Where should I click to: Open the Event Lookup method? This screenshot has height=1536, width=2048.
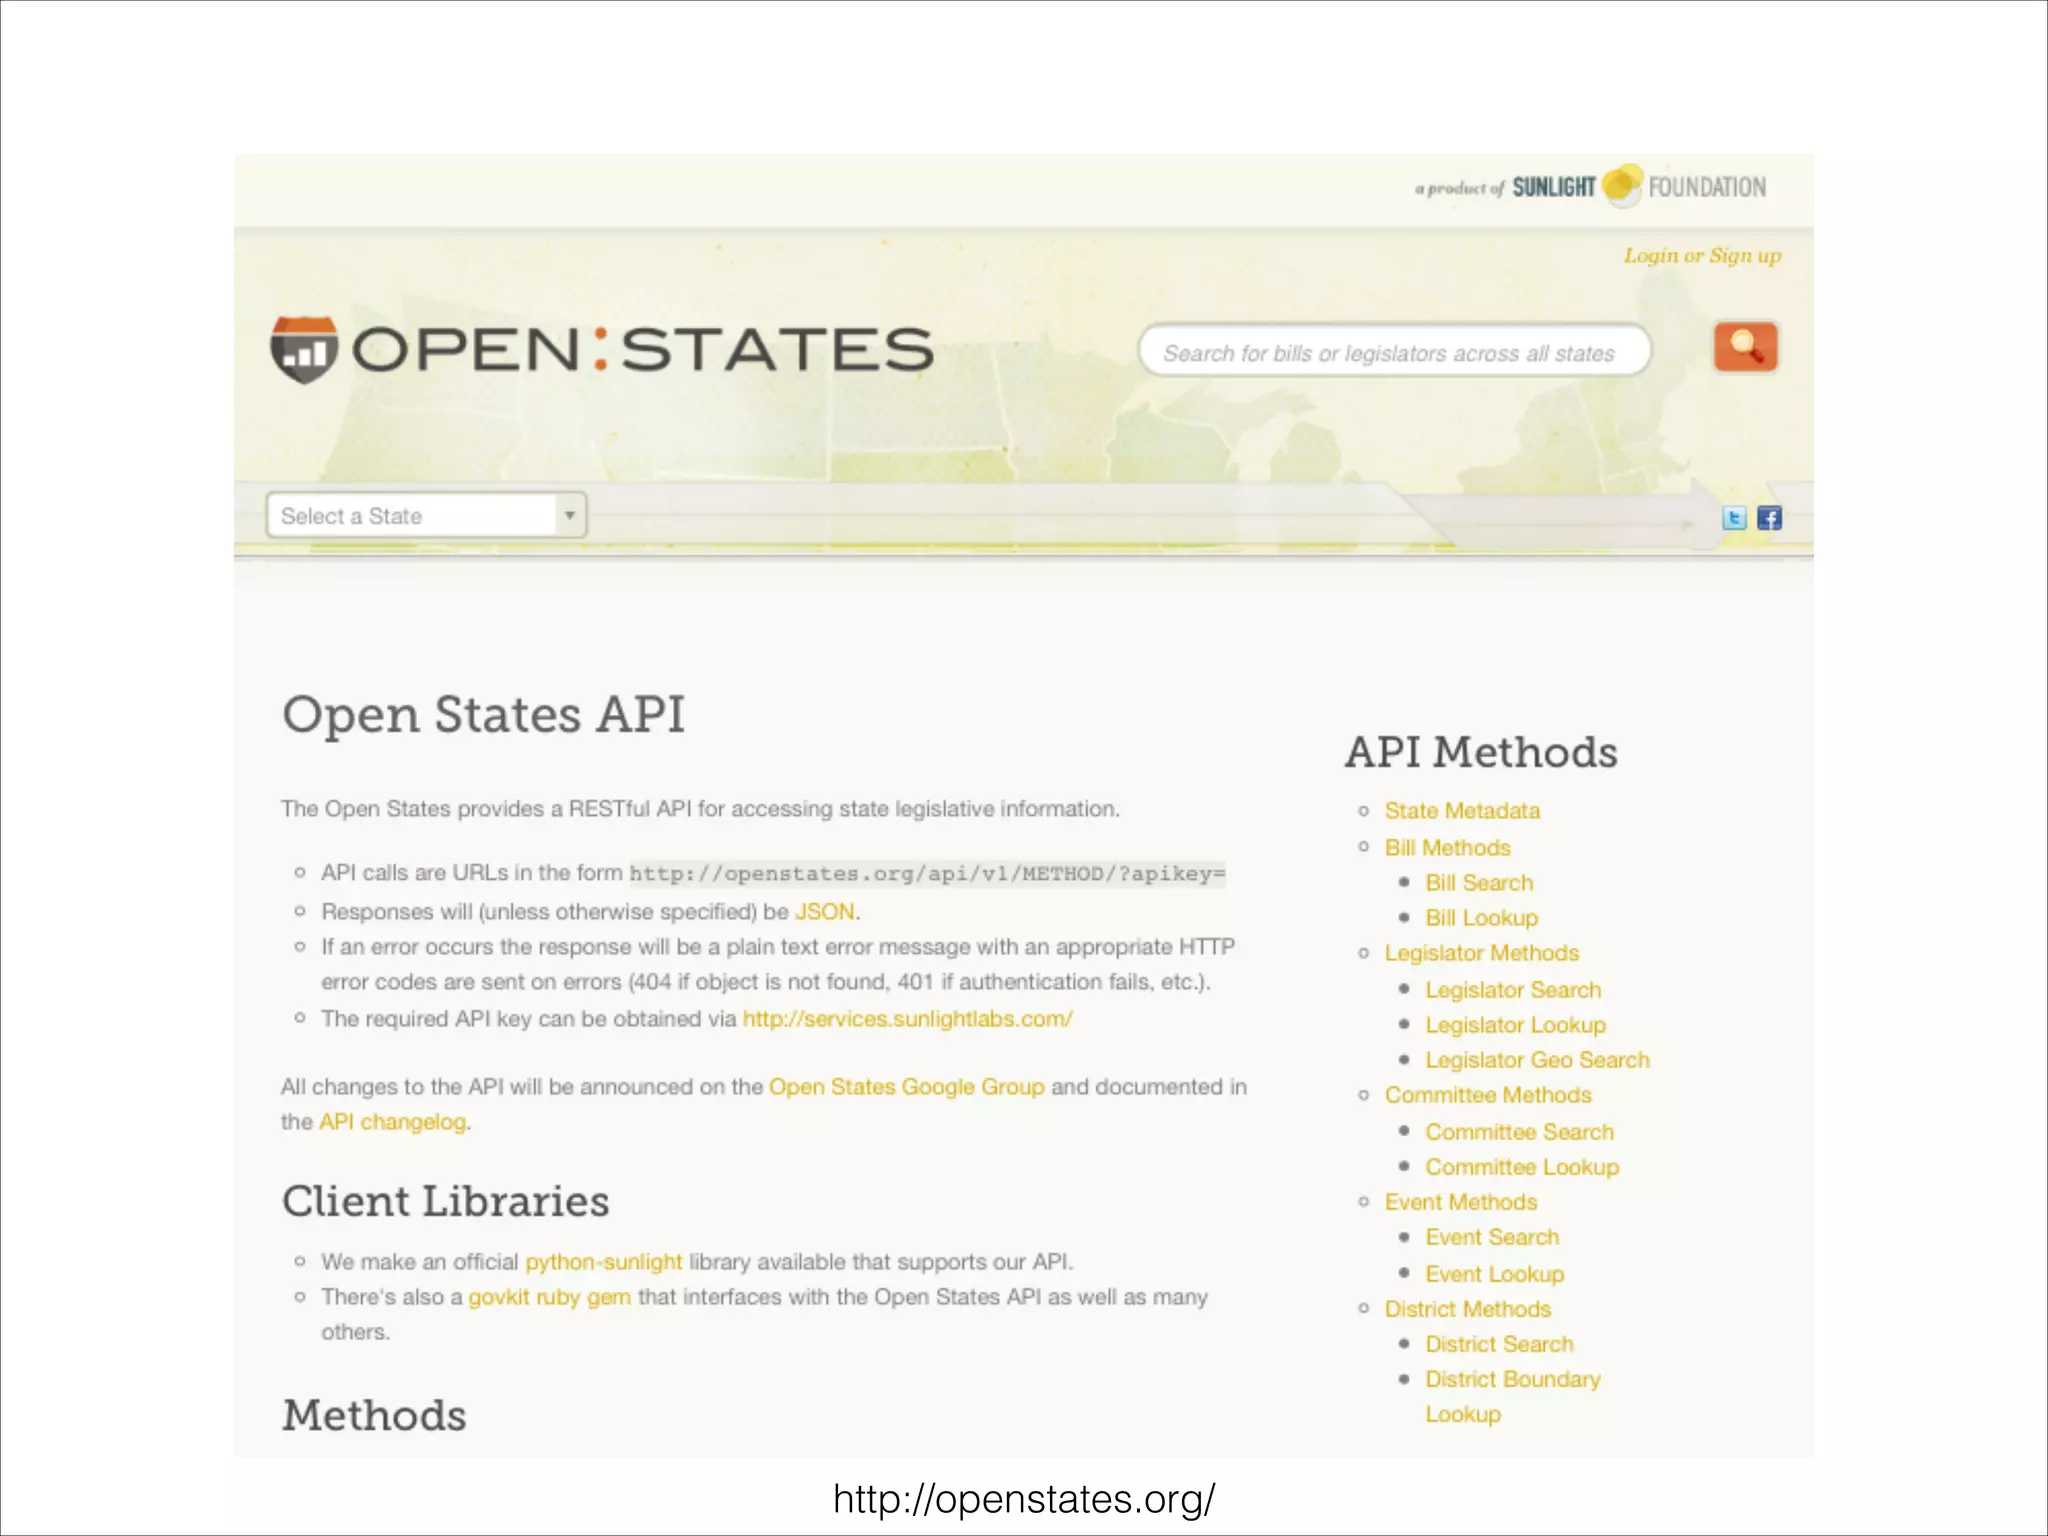(x=1494, y=1274)
